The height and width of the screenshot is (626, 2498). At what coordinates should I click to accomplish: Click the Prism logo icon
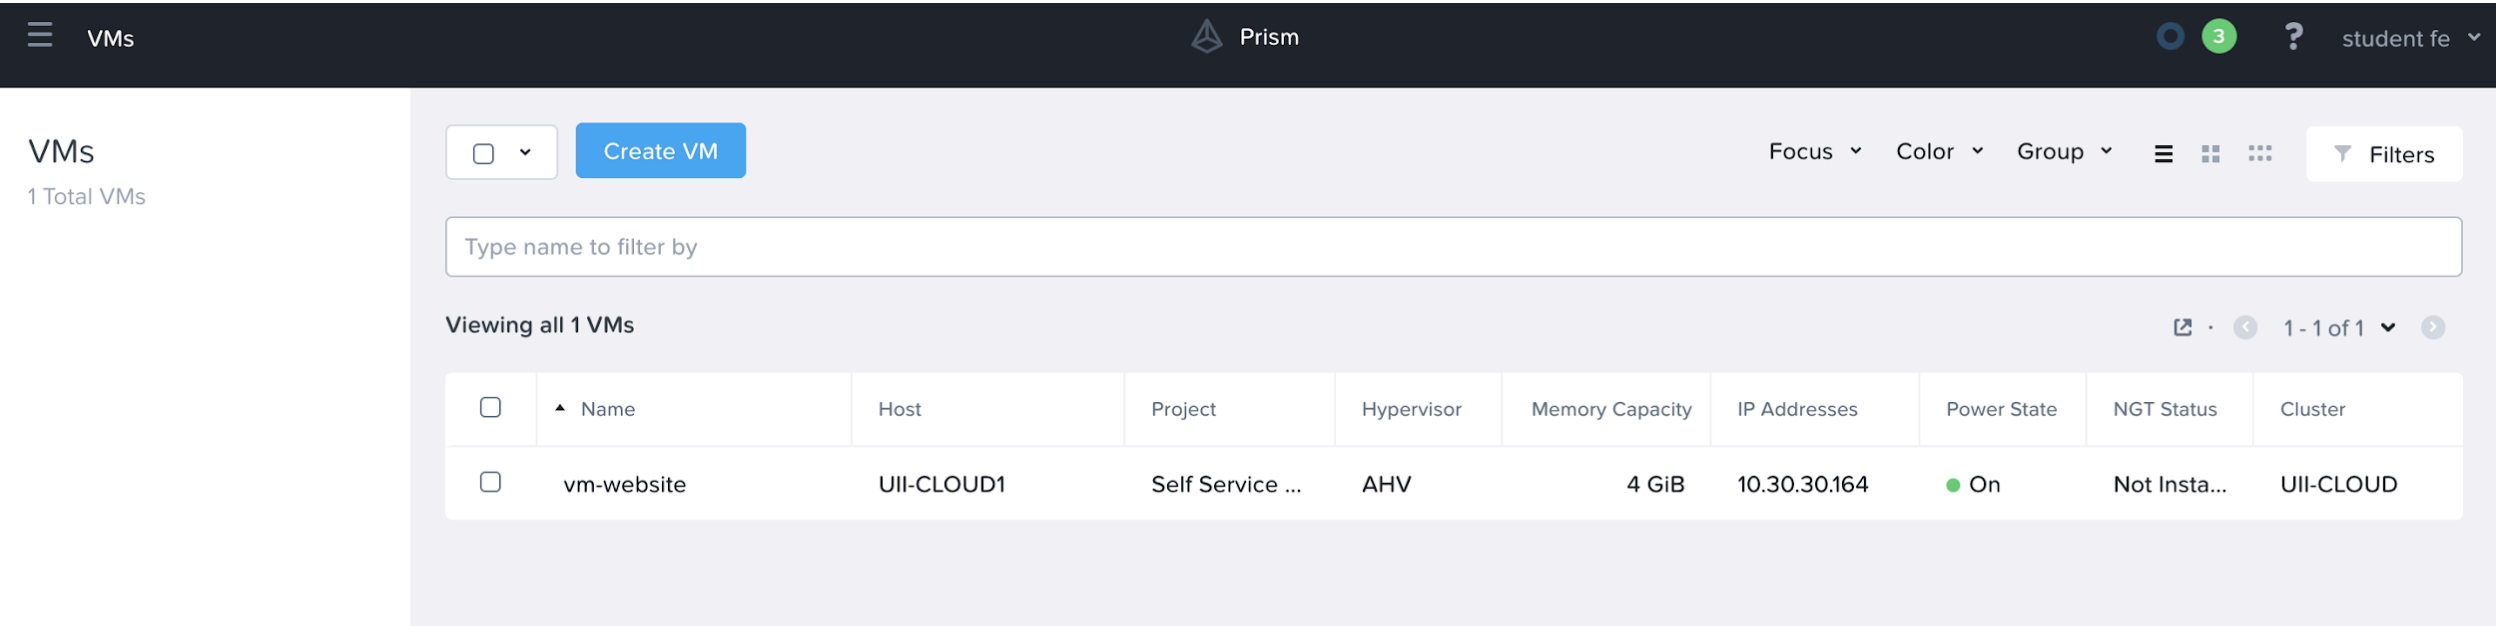[1207, 37]
